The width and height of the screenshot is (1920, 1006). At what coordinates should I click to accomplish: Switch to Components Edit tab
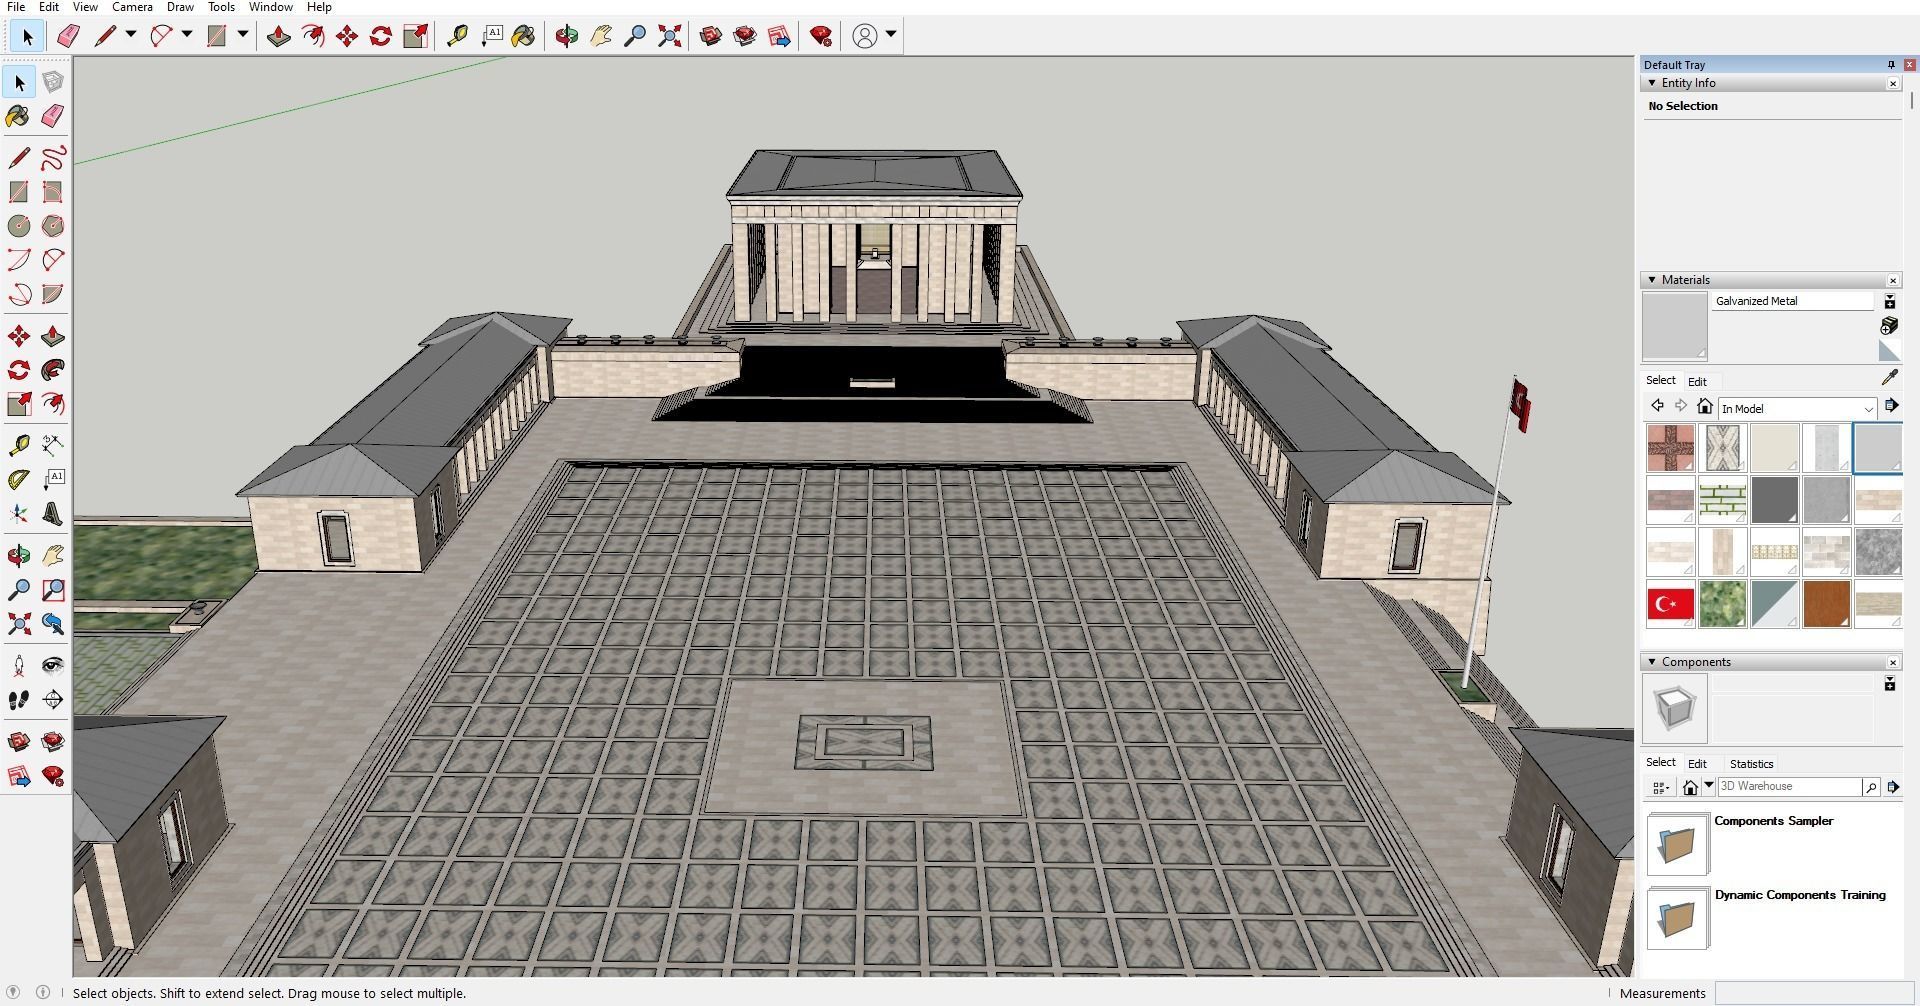click(x=1697, y=763)
